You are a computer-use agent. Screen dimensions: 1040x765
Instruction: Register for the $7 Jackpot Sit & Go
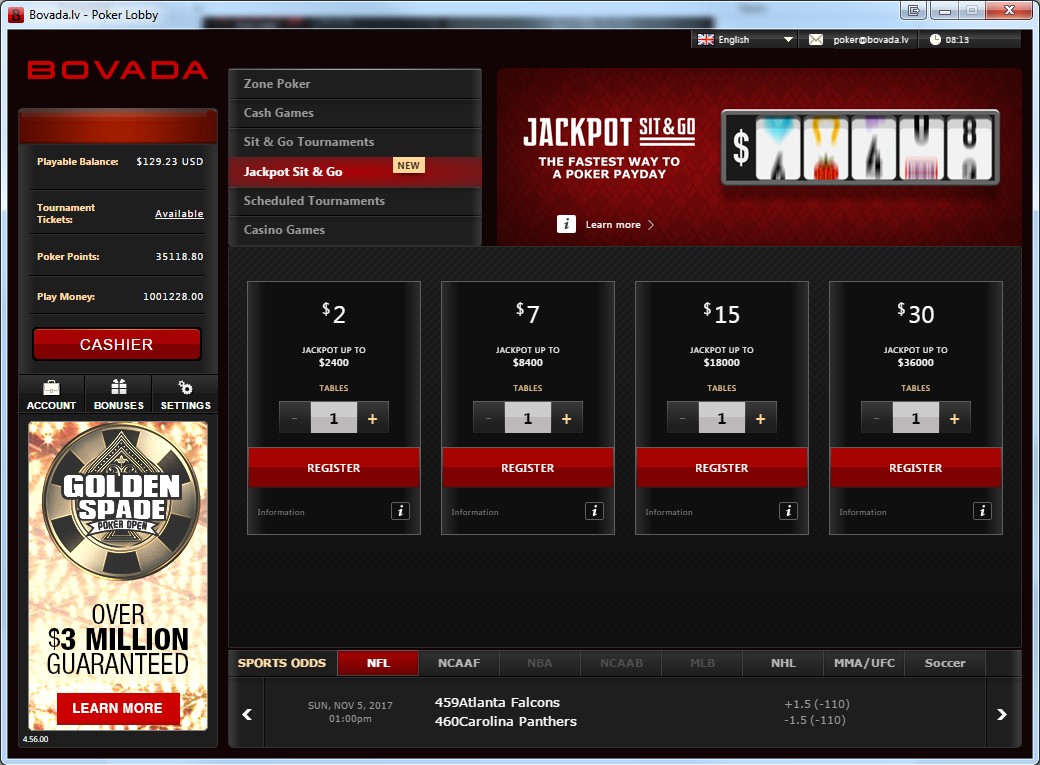[528, 468]
